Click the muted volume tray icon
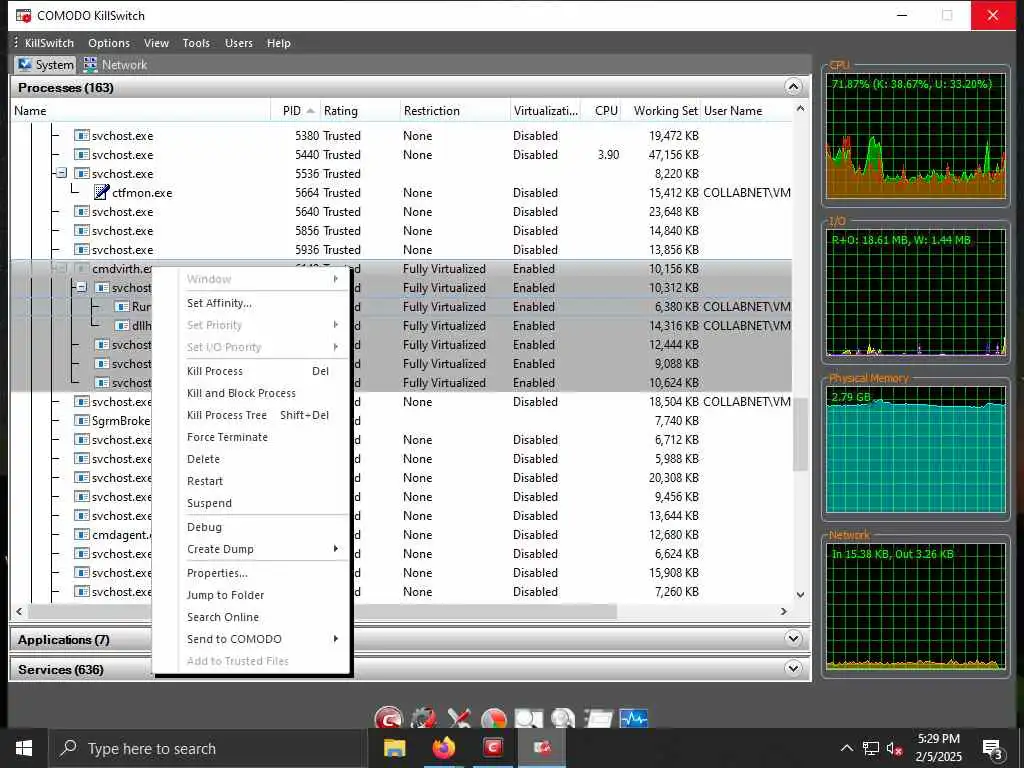This screenshot has width=1024, height=768. coord(895,748)
